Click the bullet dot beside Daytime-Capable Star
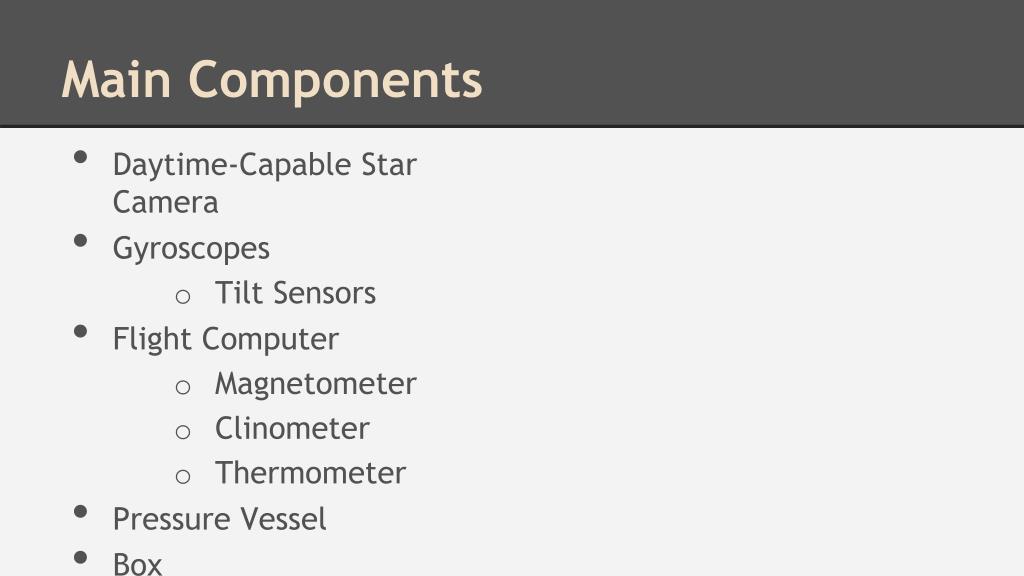 (81, 157)
